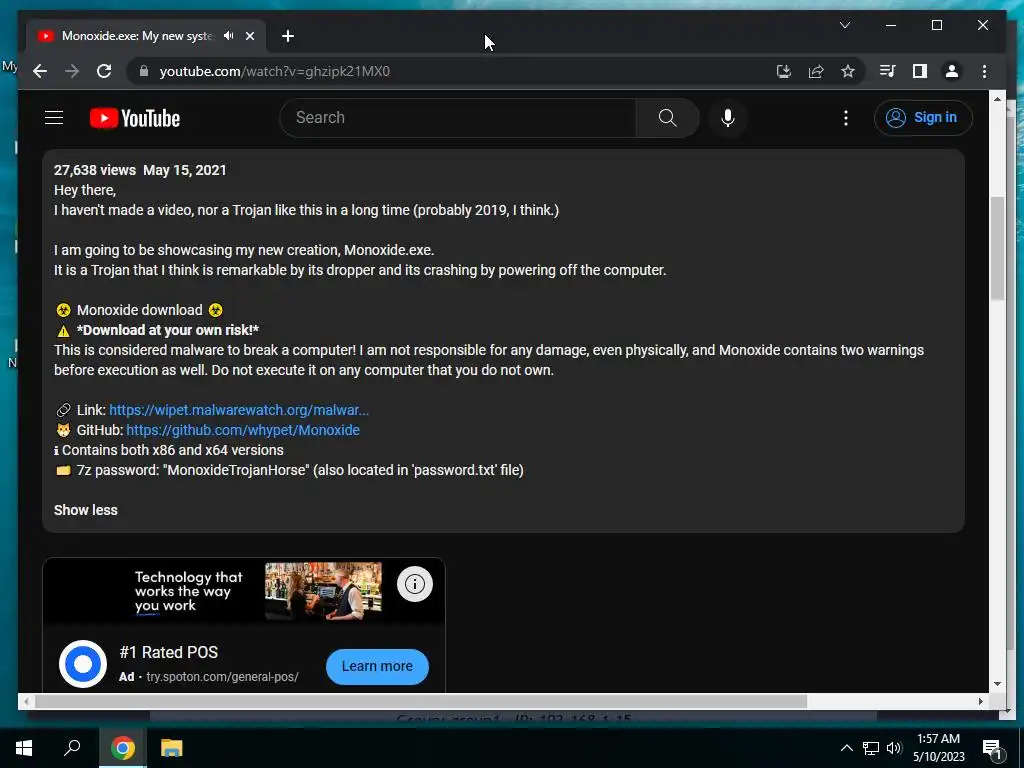Focus the YouTube Search field
Screen dimensions: 1024x768
[x=457, y=118]
